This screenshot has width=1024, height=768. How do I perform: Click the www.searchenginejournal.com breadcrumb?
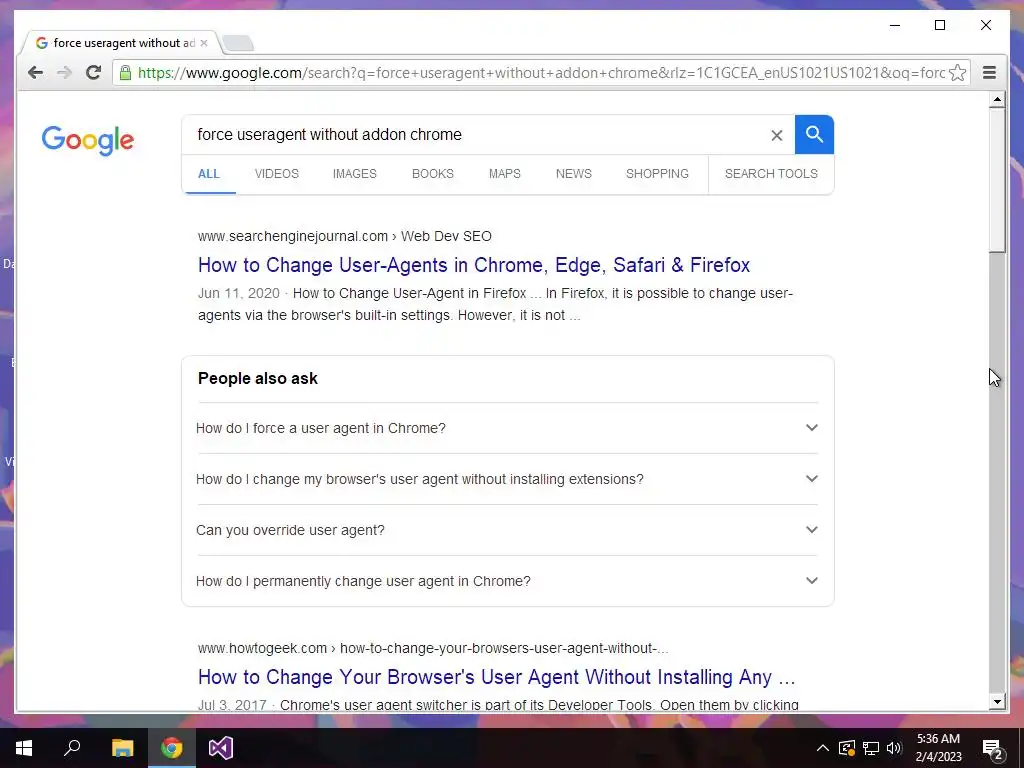click(345, 236)
